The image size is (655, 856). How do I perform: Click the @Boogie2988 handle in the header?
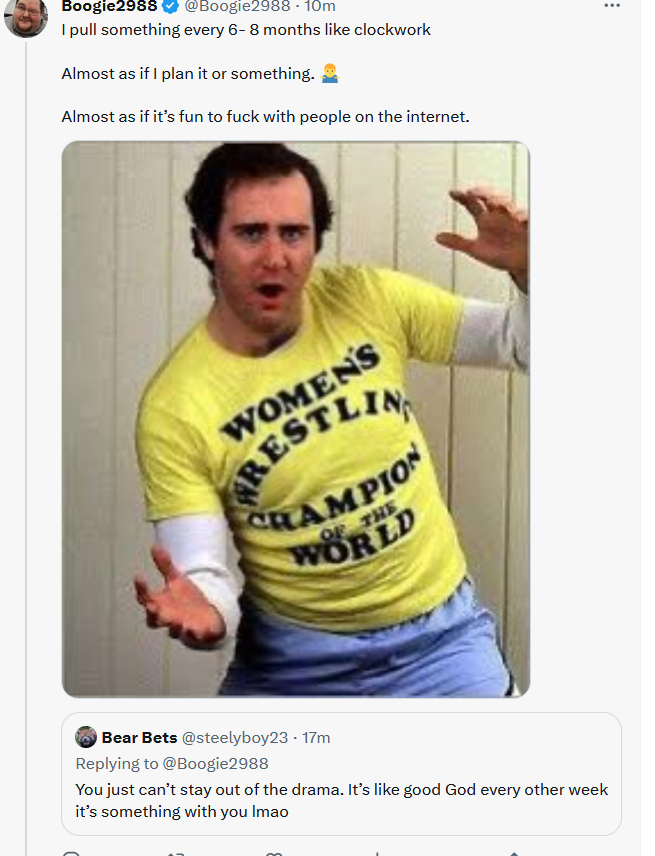[x=237, y=6]
